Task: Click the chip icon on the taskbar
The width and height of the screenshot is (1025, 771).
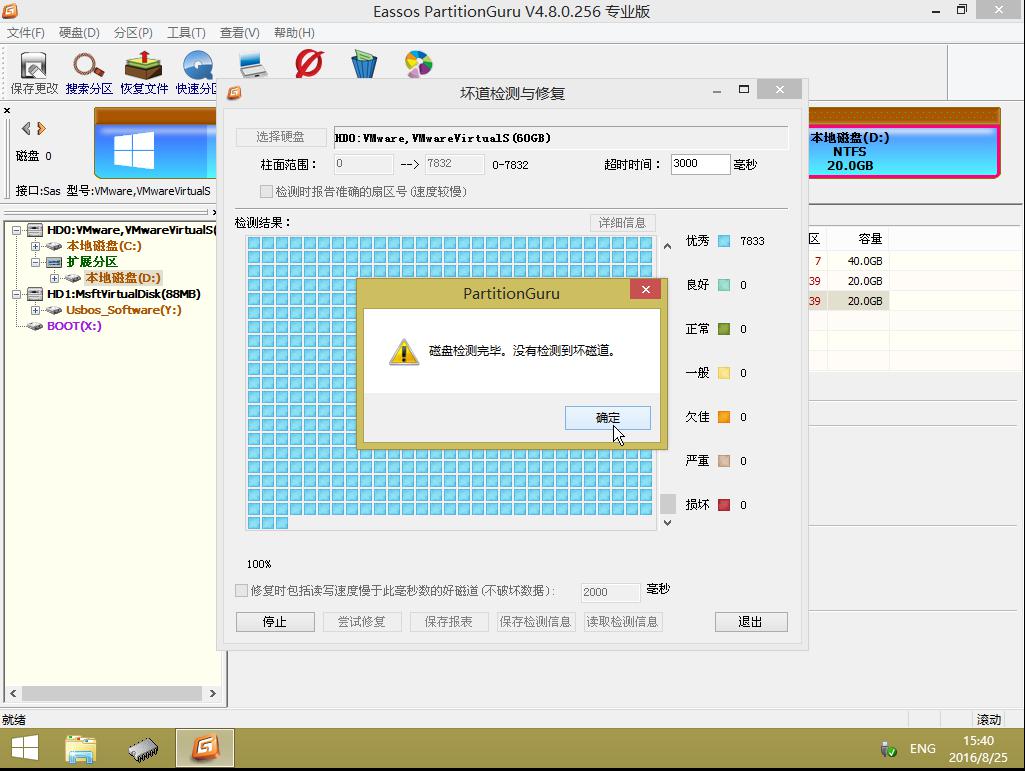Action: coord(143,749)
